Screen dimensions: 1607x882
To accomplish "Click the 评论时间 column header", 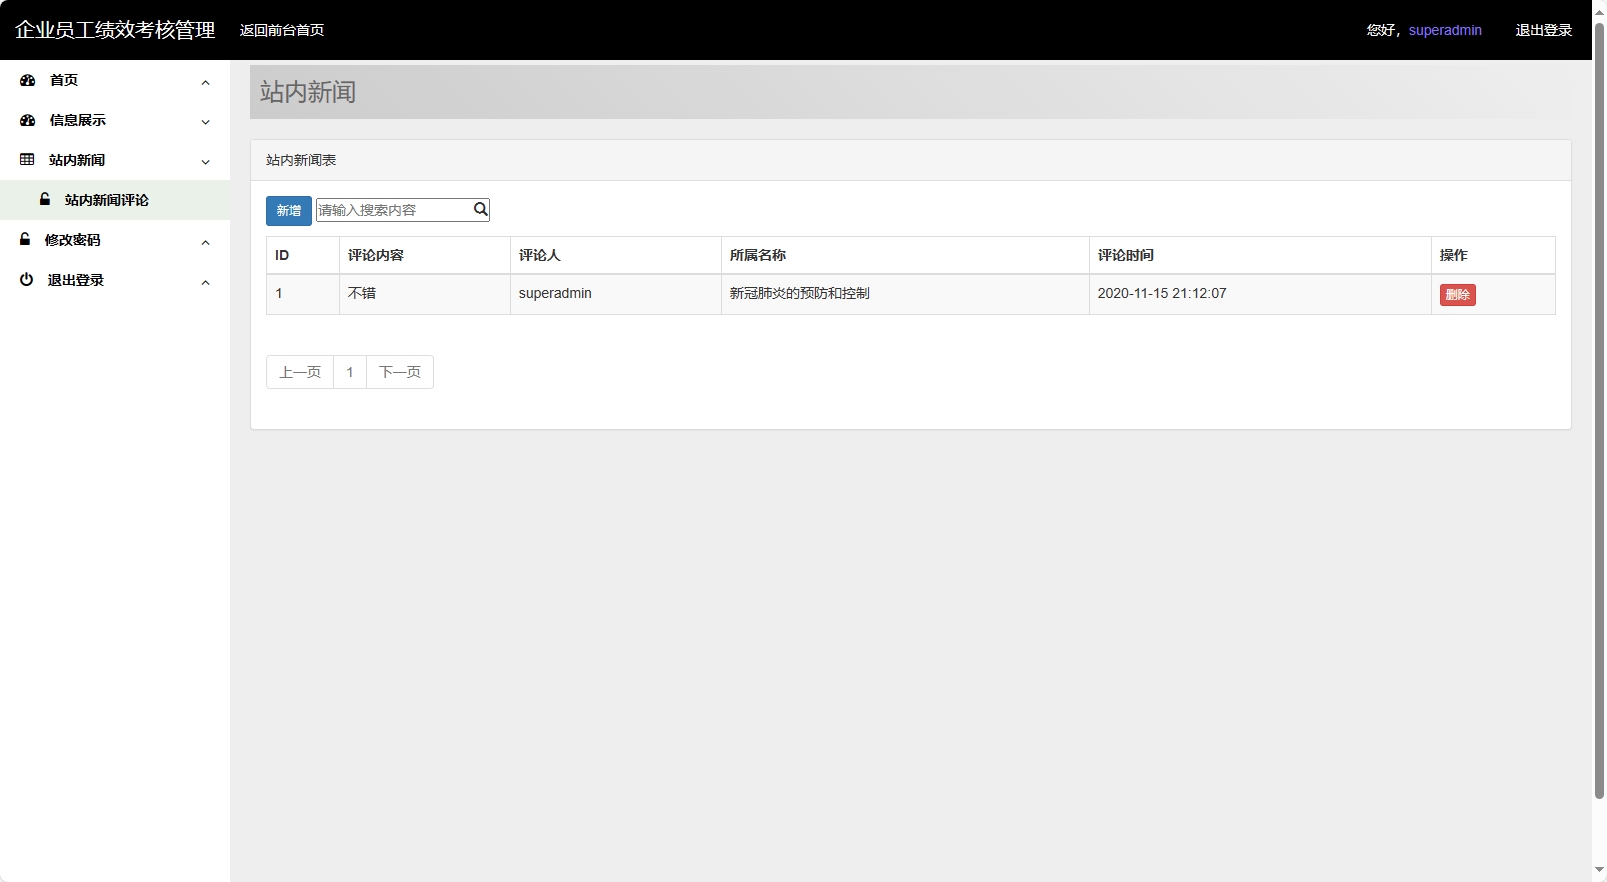I will tap(1260, 255).
